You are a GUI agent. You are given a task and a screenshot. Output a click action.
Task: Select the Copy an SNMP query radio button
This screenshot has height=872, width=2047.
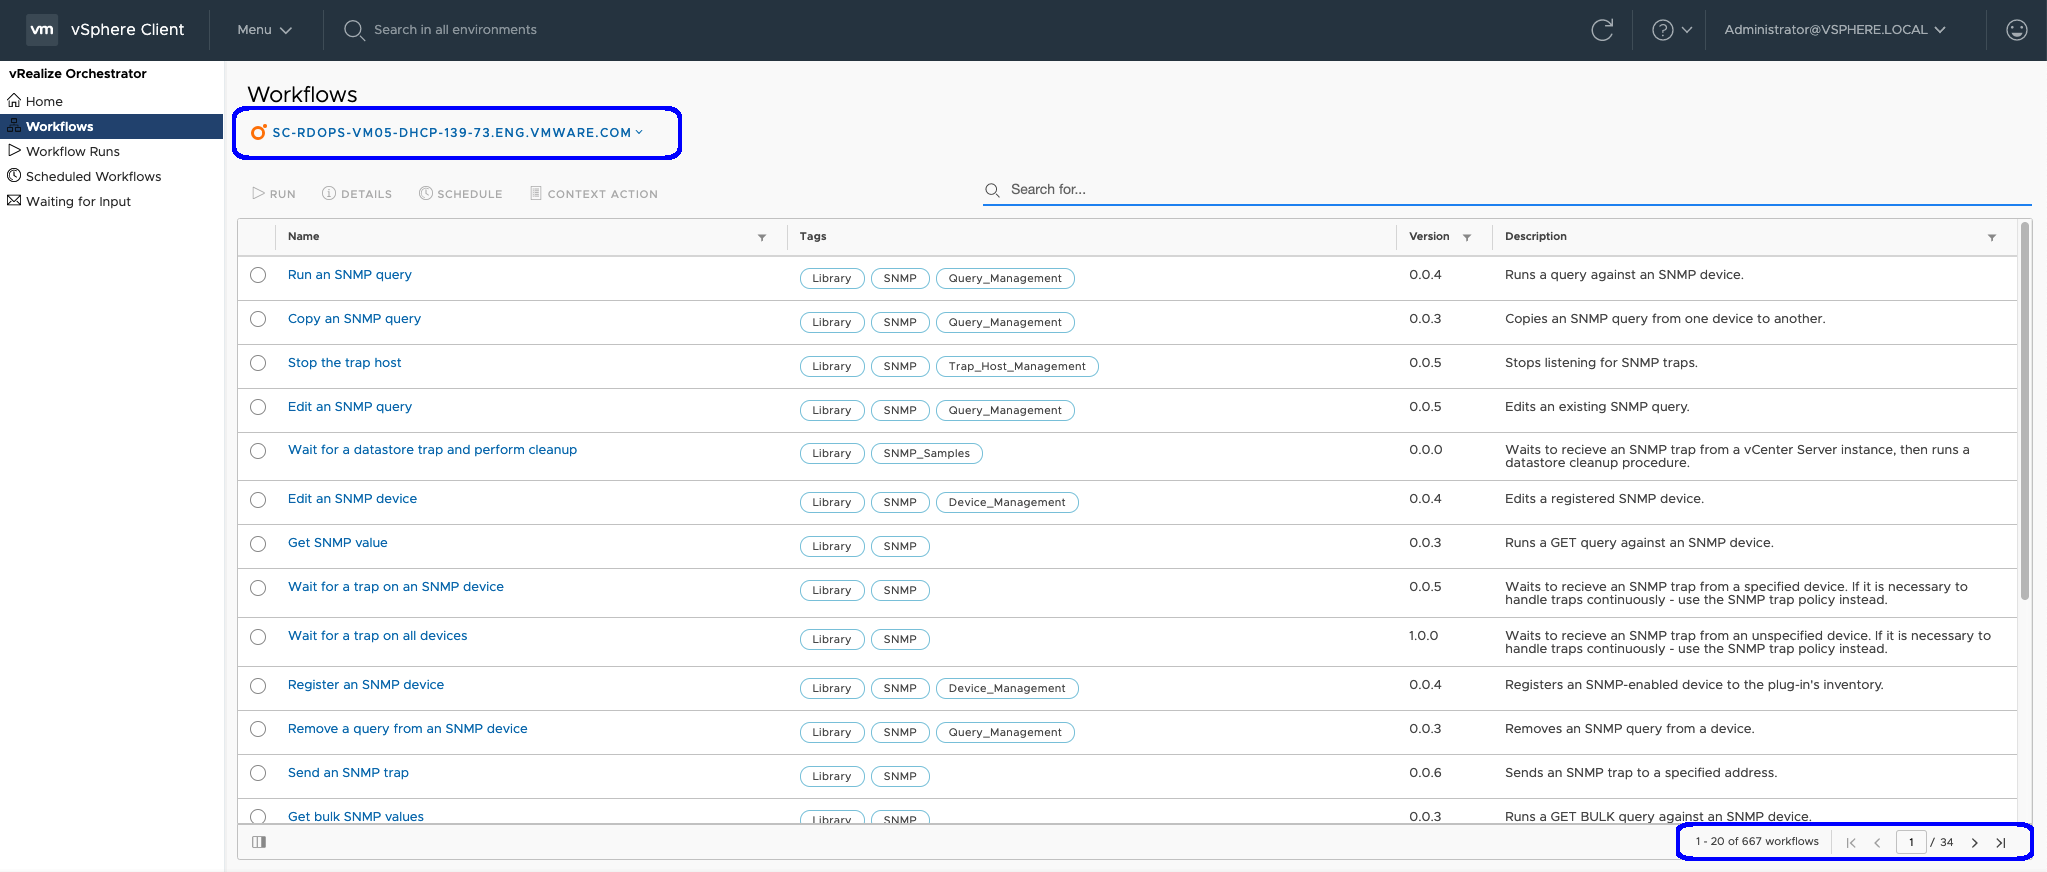pyautogui.click(x=258, y=319)
